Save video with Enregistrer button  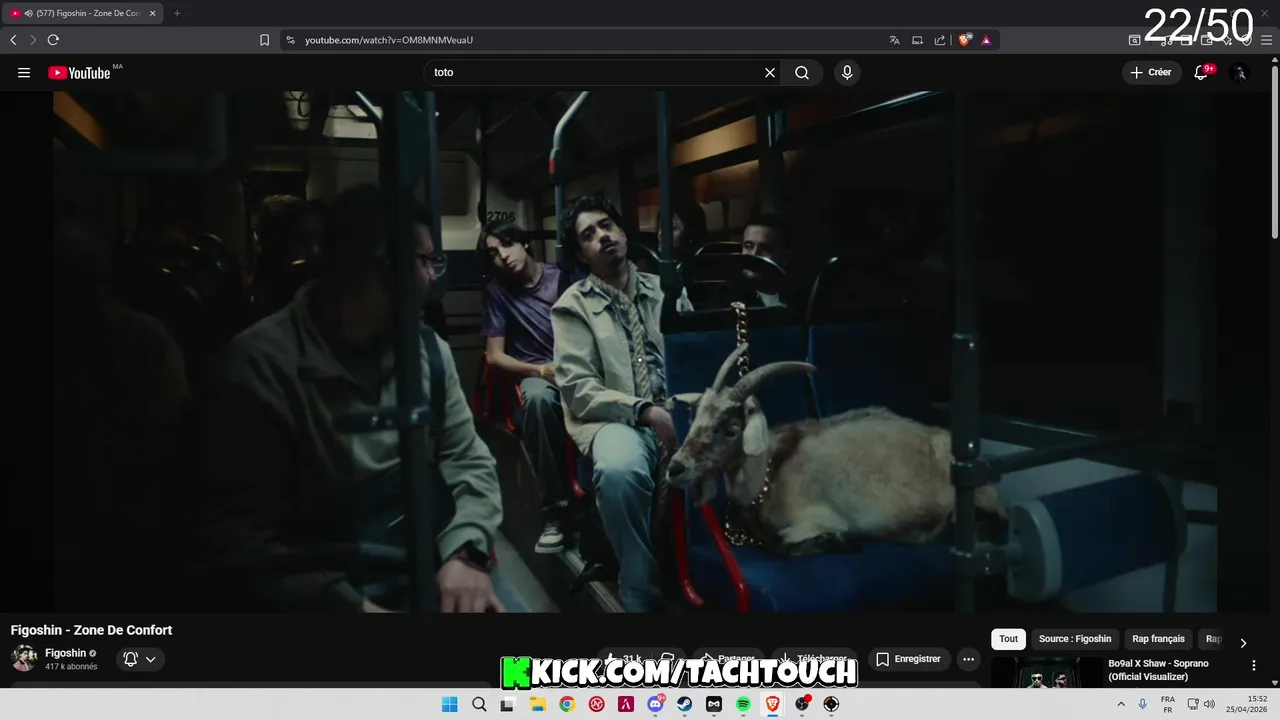pyautogui.click(x=909, y=659)
